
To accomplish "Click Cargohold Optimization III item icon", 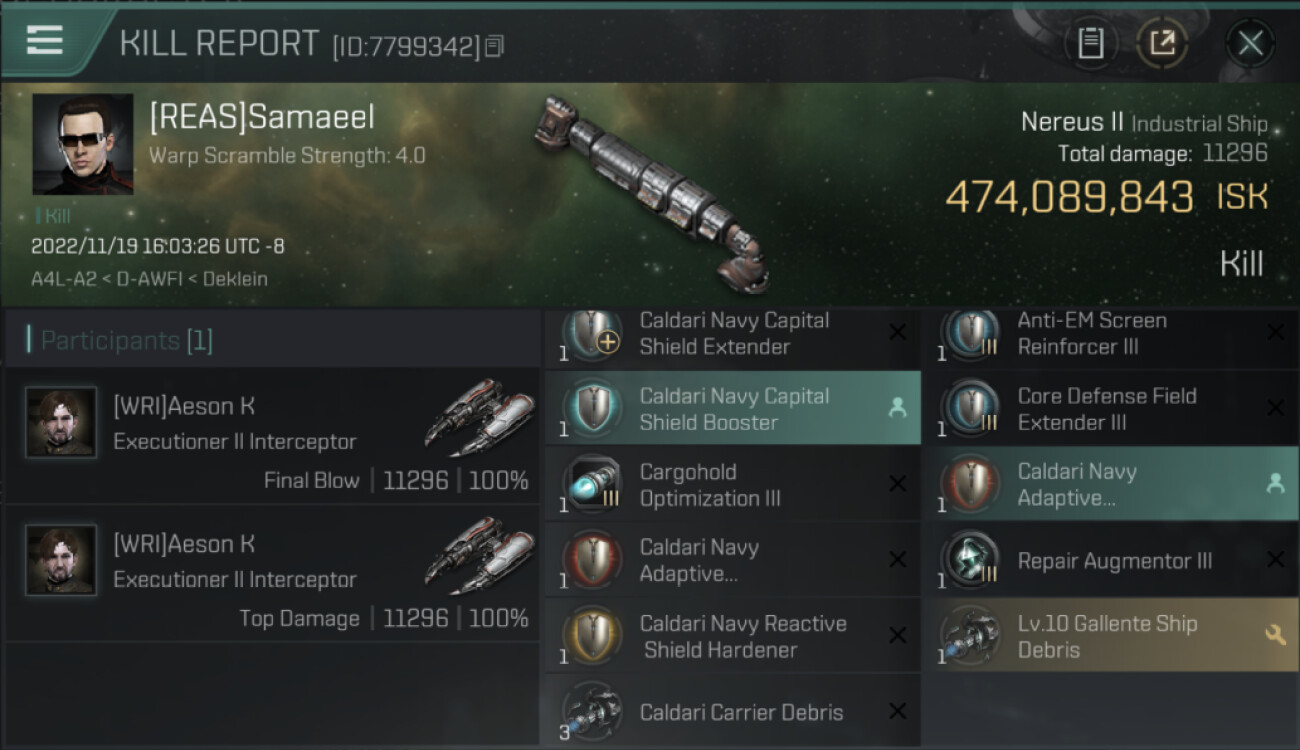I will tap(592, 484).
